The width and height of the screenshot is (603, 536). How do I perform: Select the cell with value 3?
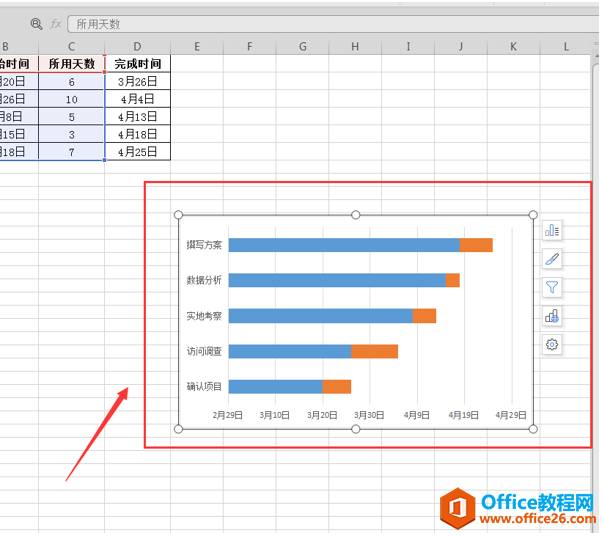[72, 135]
